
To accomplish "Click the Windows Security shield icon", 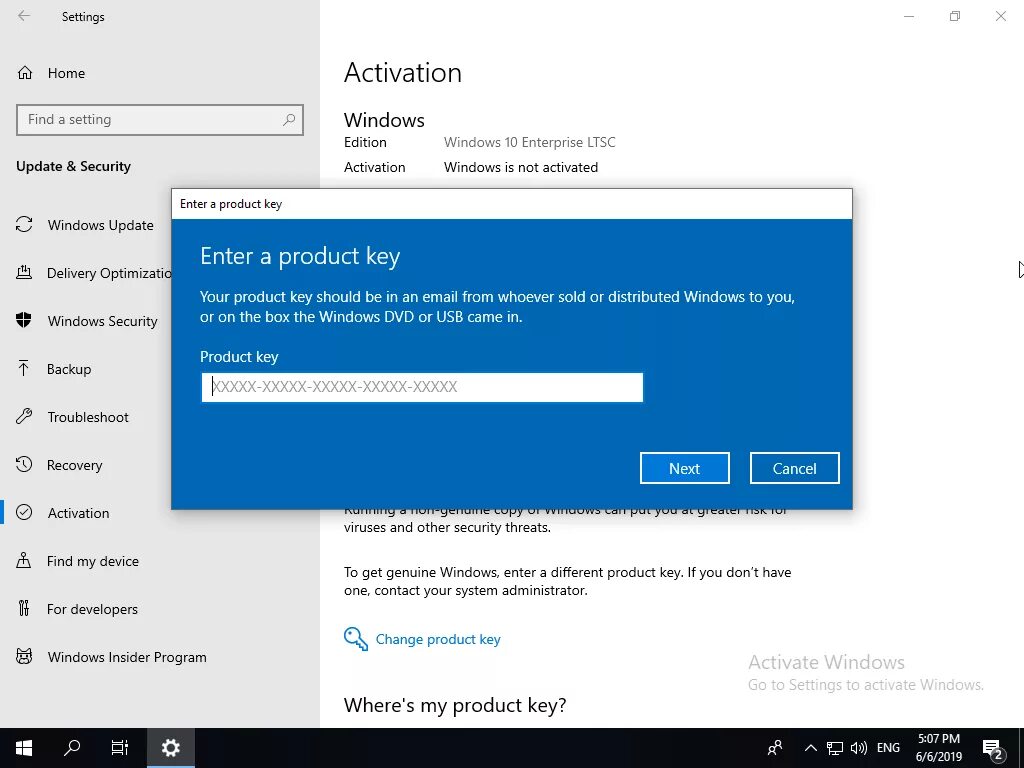I will tap(24, 321).
